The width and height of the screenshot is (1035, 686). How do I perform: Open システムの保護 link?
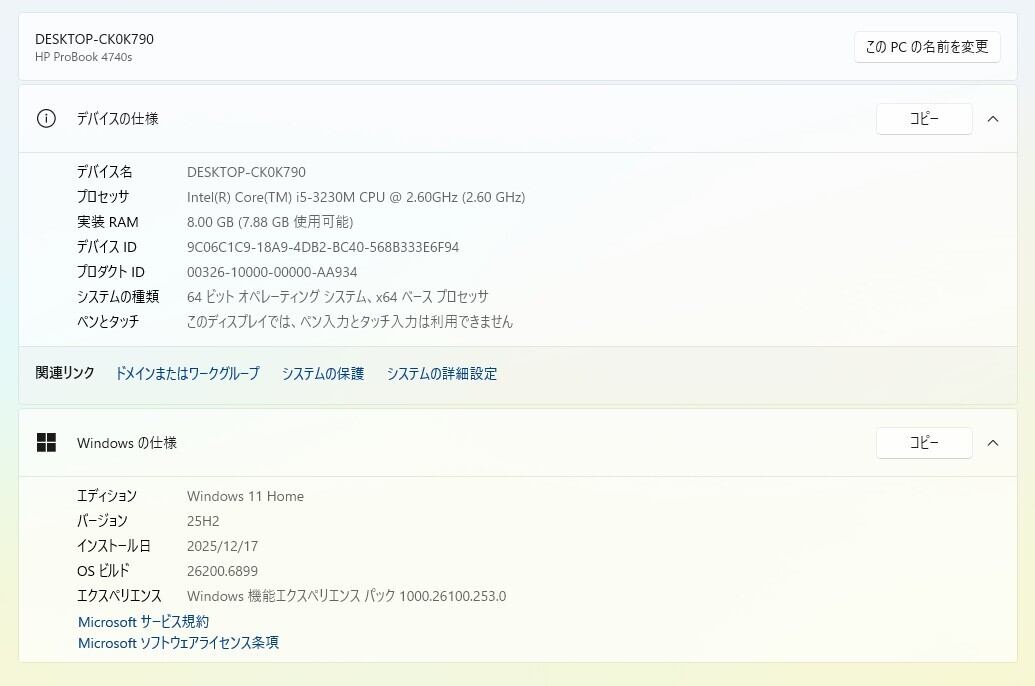(x=323, y=374)
